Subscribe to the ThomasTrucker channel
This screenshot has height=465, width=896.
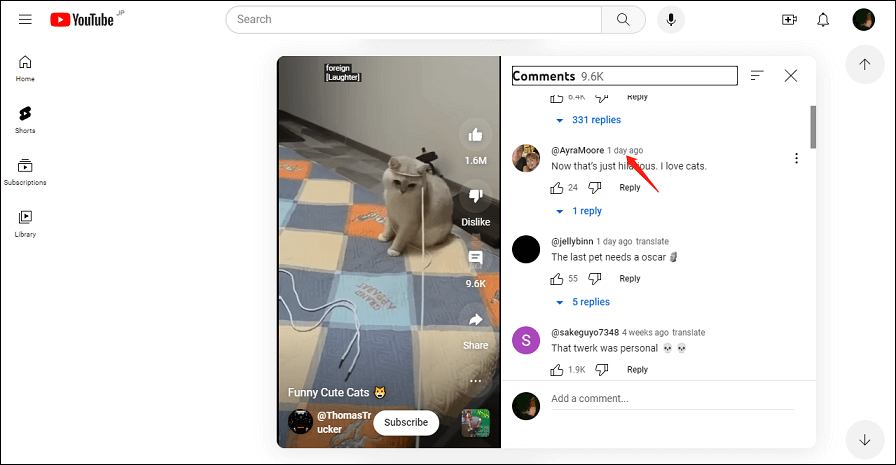coord(406,422)
